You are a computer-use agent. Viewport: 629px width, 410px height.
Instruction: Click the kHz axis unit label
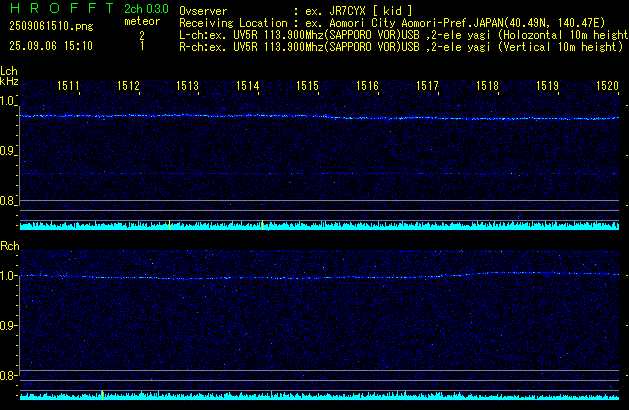(9, 81)
